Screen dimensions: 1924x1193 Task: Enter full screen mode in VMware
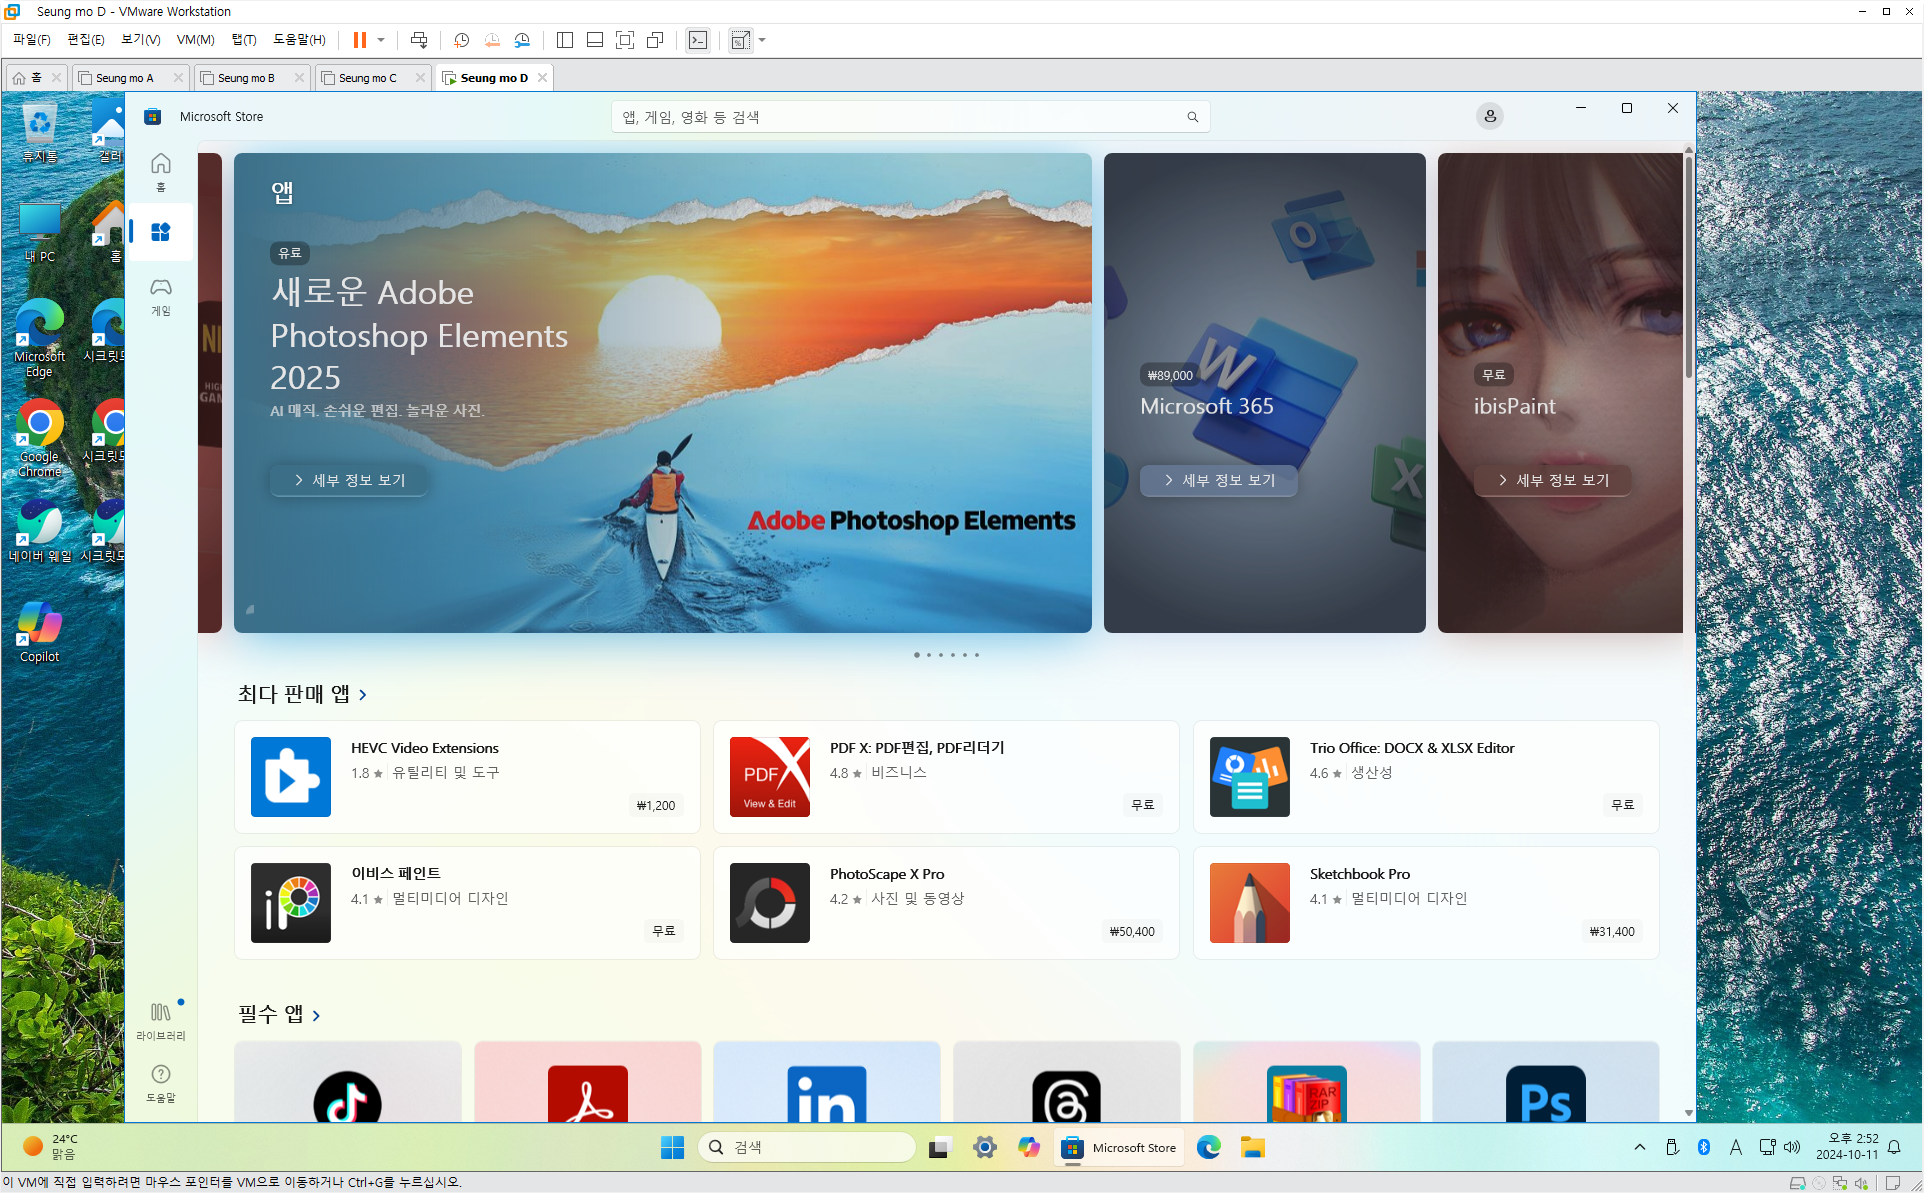coord(625,40)
